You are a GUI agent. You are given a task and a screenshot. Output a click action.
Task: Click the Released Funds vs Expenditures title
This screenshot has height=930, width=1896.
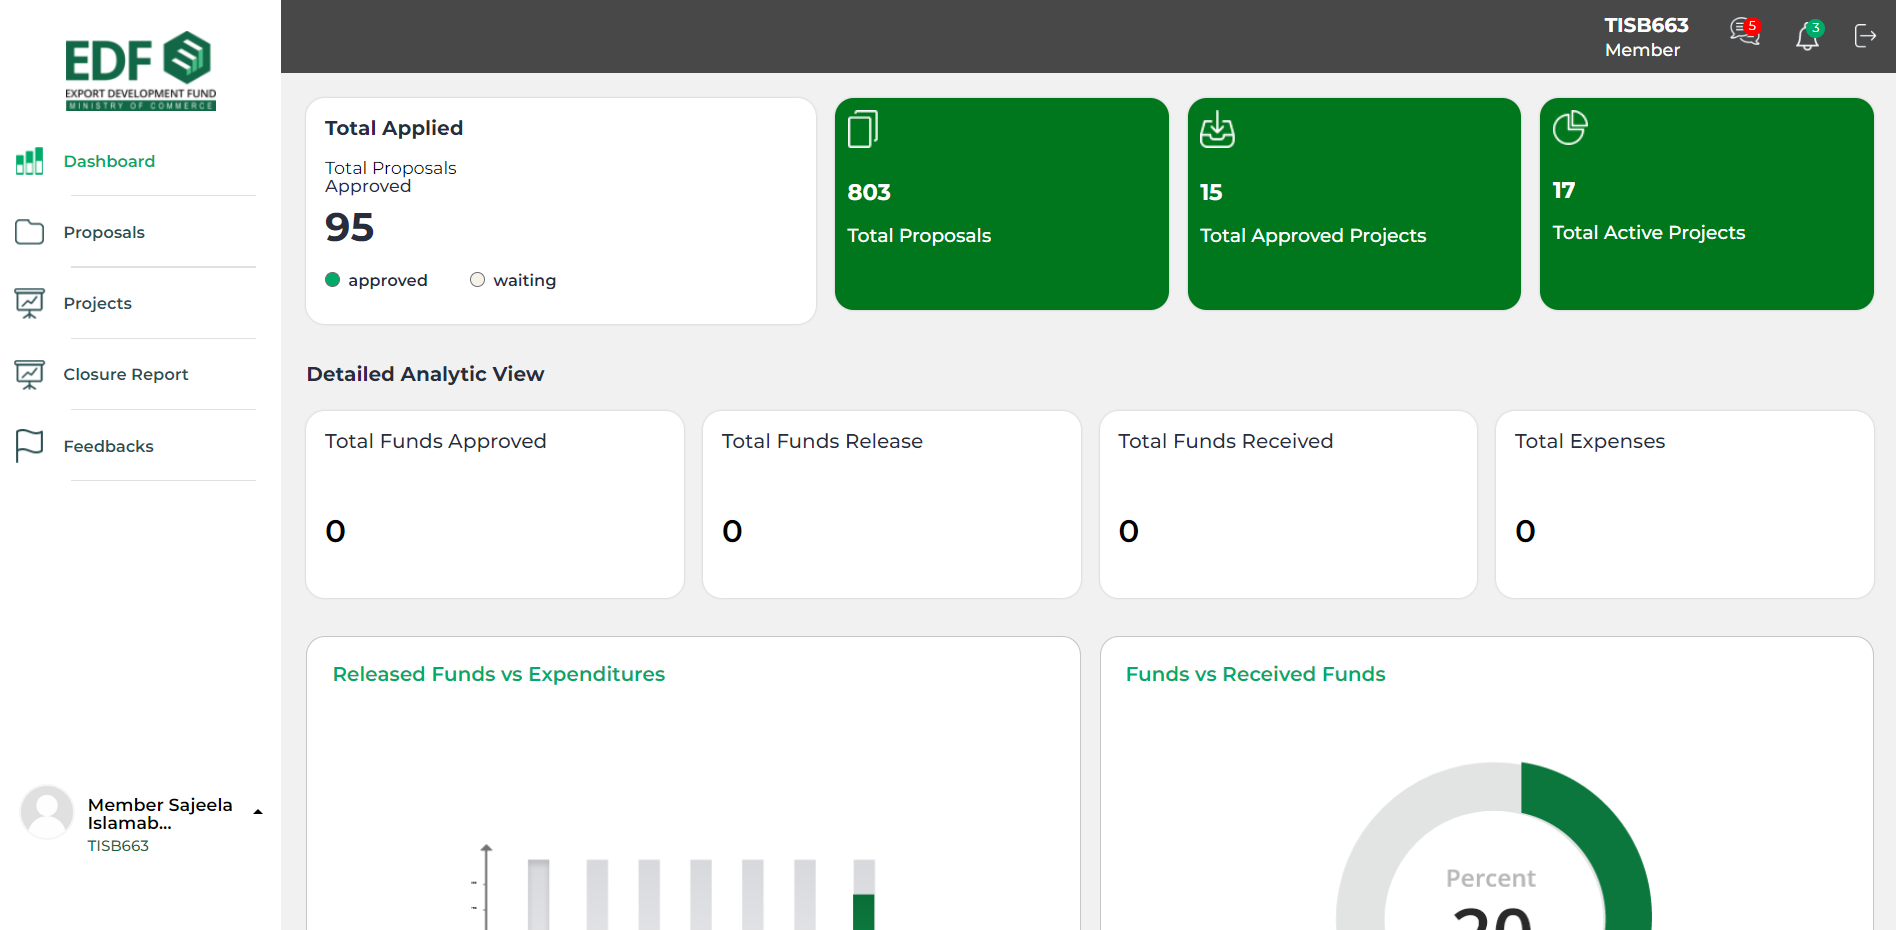point(499,674)
